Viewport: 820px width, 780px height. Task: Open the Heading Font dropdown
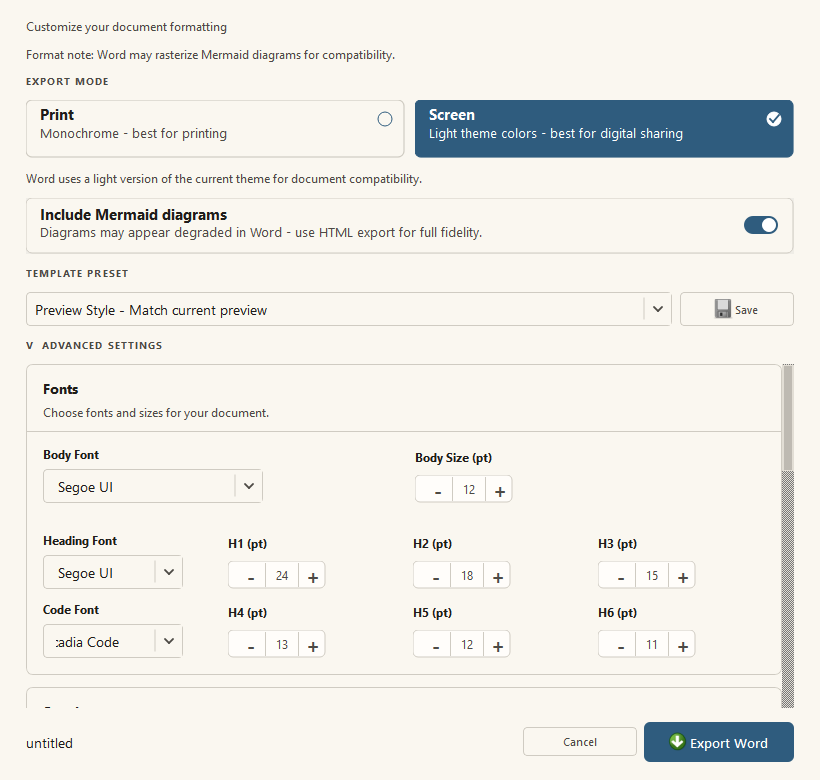(x=112, y=572)
